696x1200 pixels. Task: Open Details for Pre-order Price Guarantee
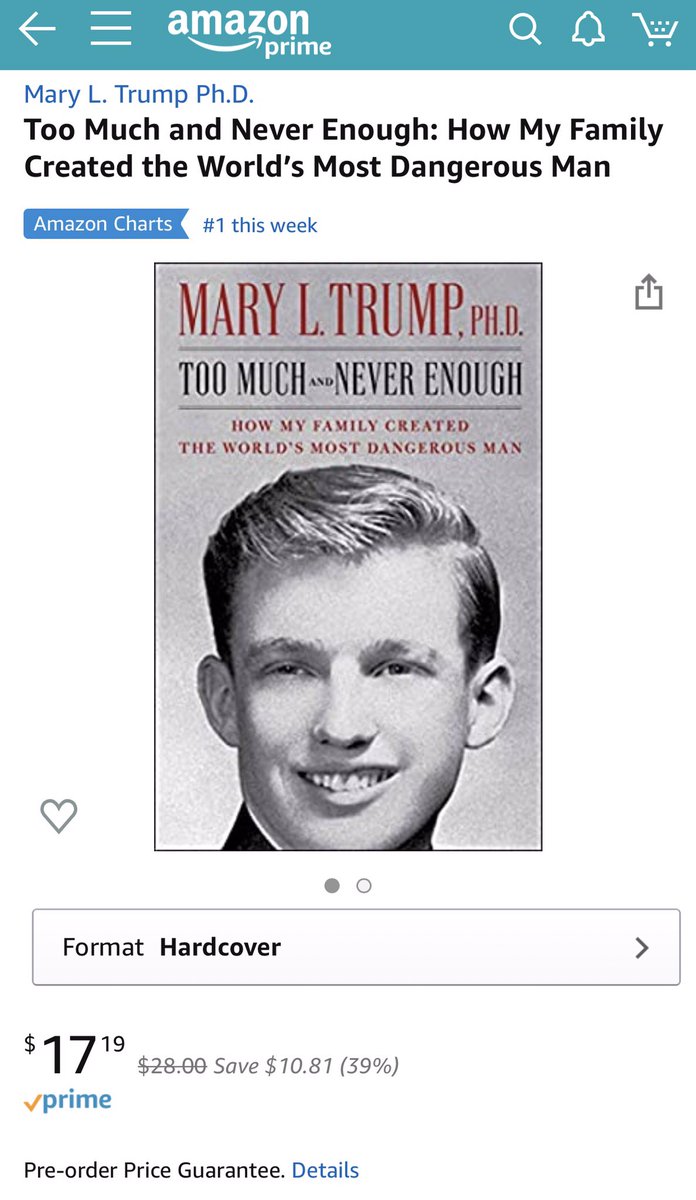(x=325, y=1170)
